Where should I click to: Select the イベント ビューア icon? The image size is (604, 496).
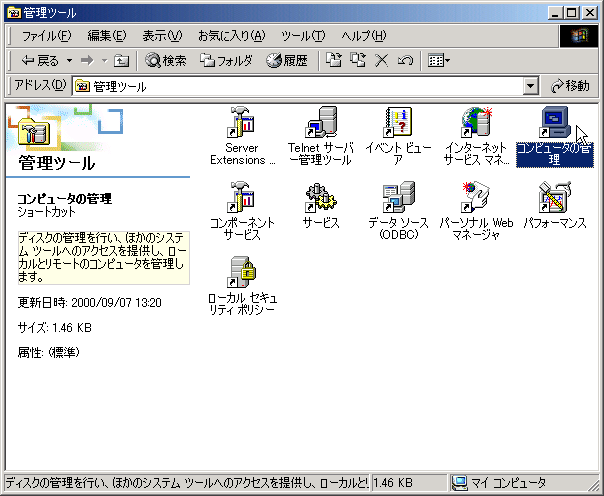[397, 123]
